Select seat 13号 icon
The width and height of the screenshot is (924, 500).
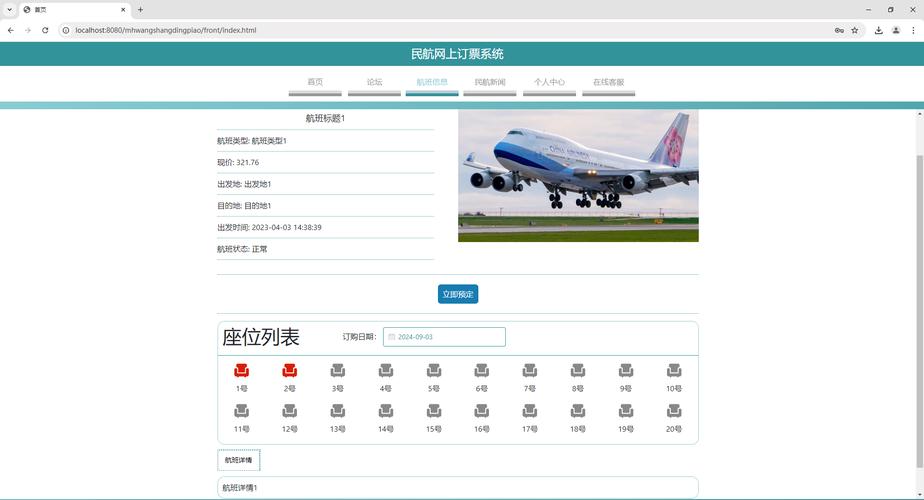337,411
